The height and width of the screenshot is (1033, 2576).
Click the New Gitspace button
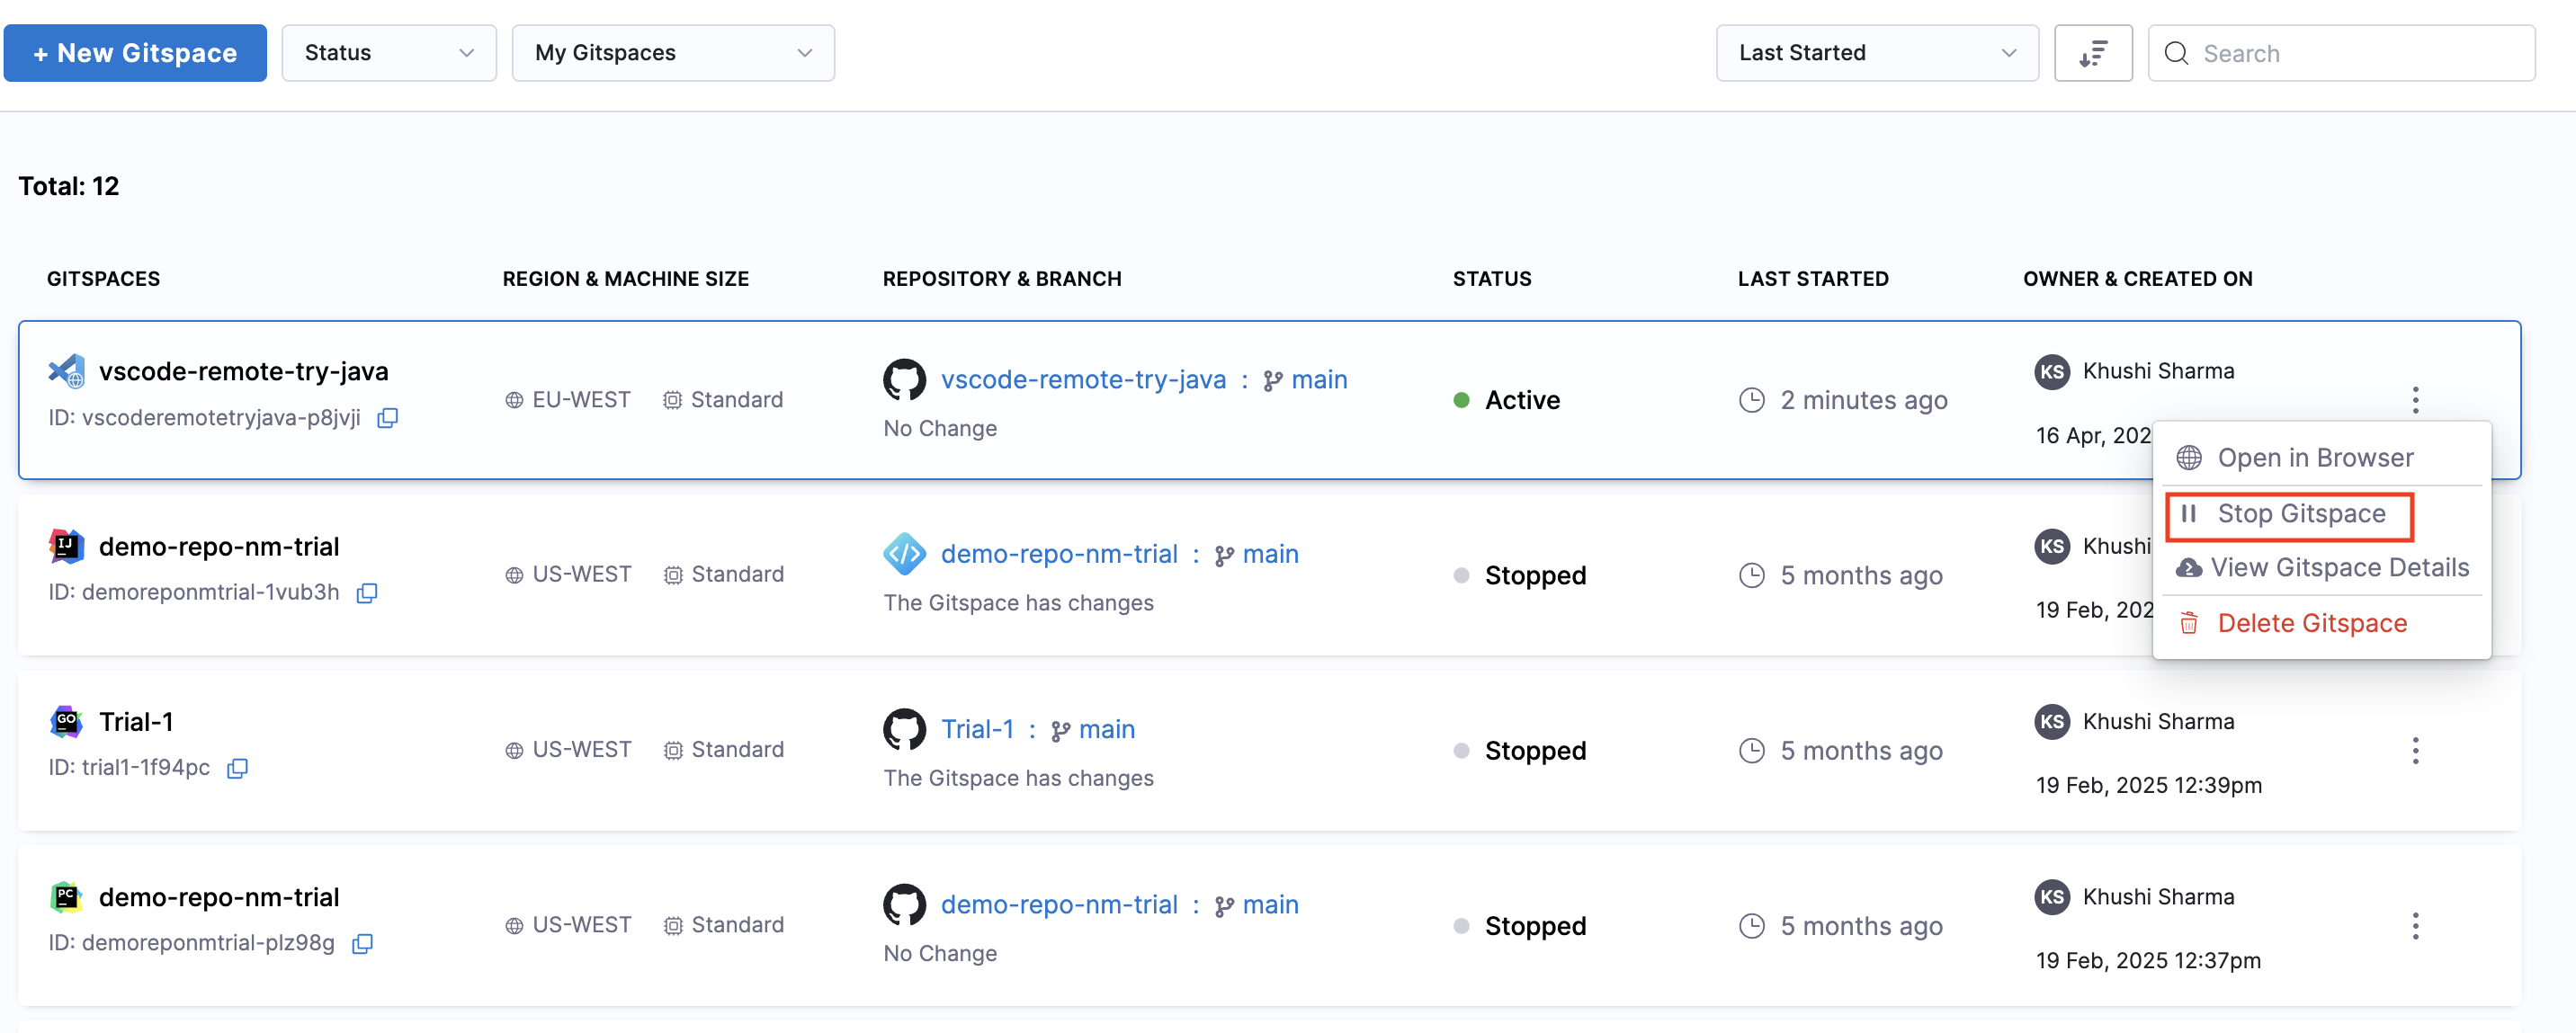coord(135,53)
